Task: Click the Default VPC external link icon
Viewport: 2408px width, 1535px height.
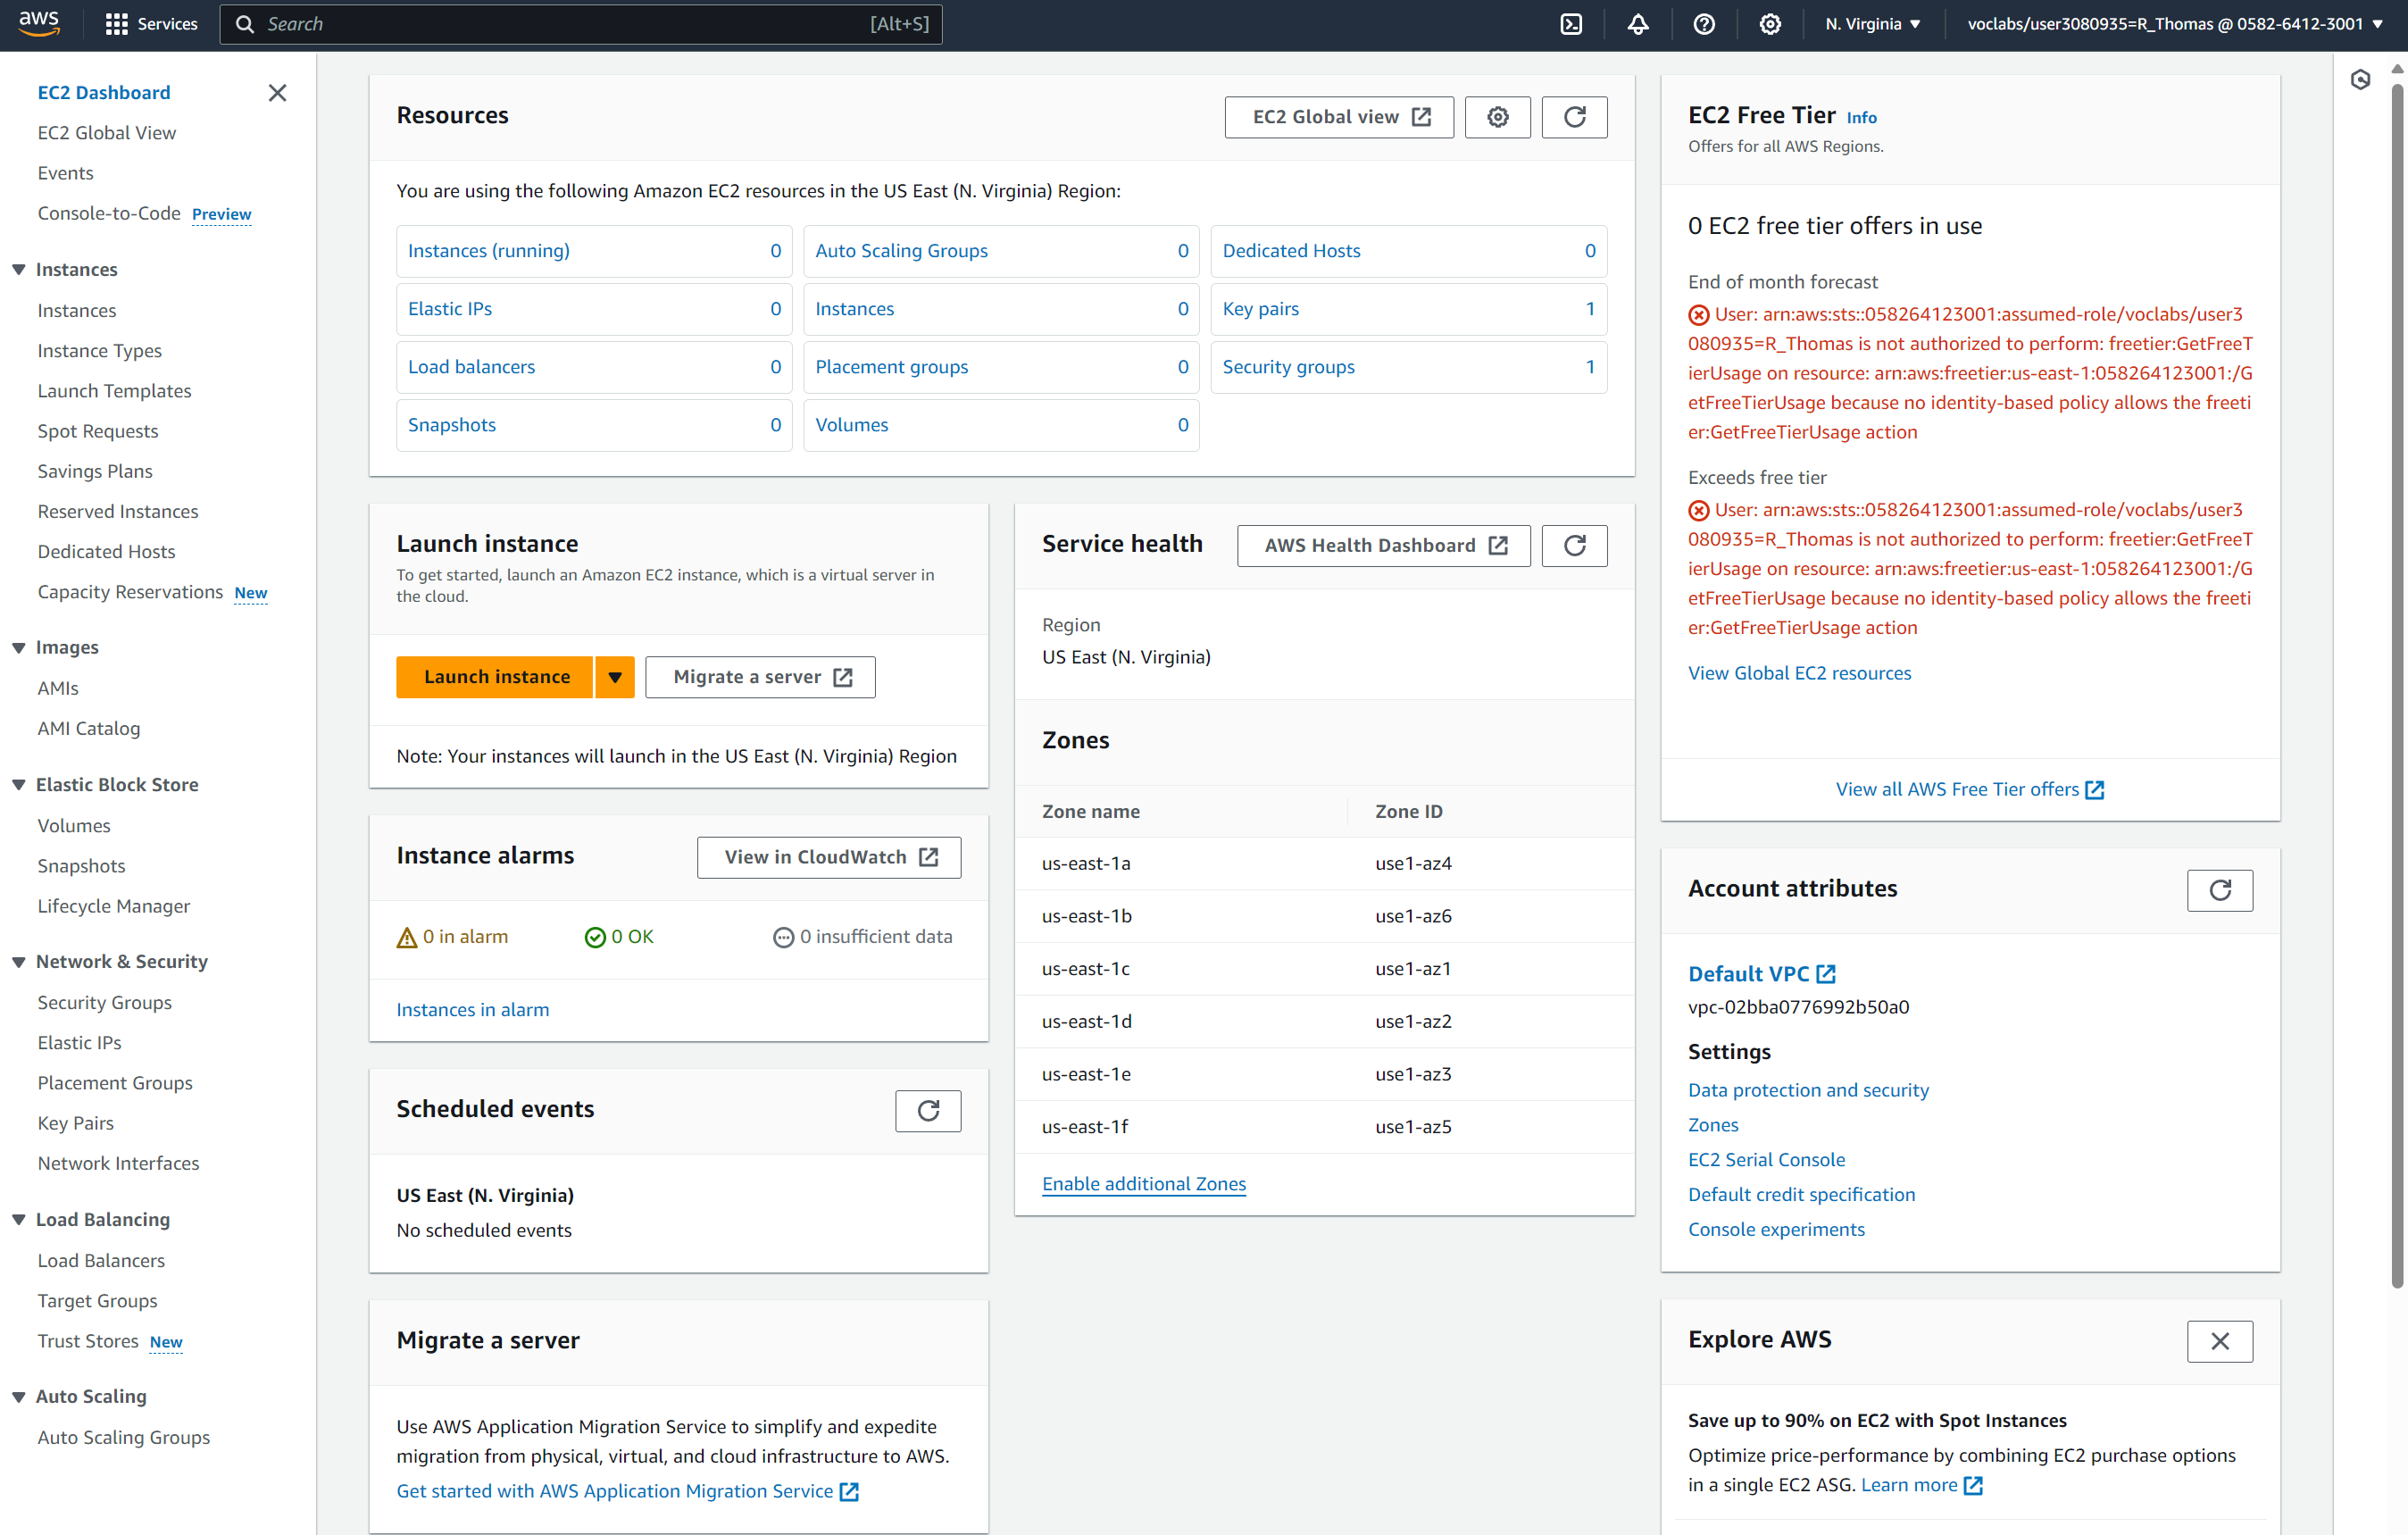Action: point(1826,974)
